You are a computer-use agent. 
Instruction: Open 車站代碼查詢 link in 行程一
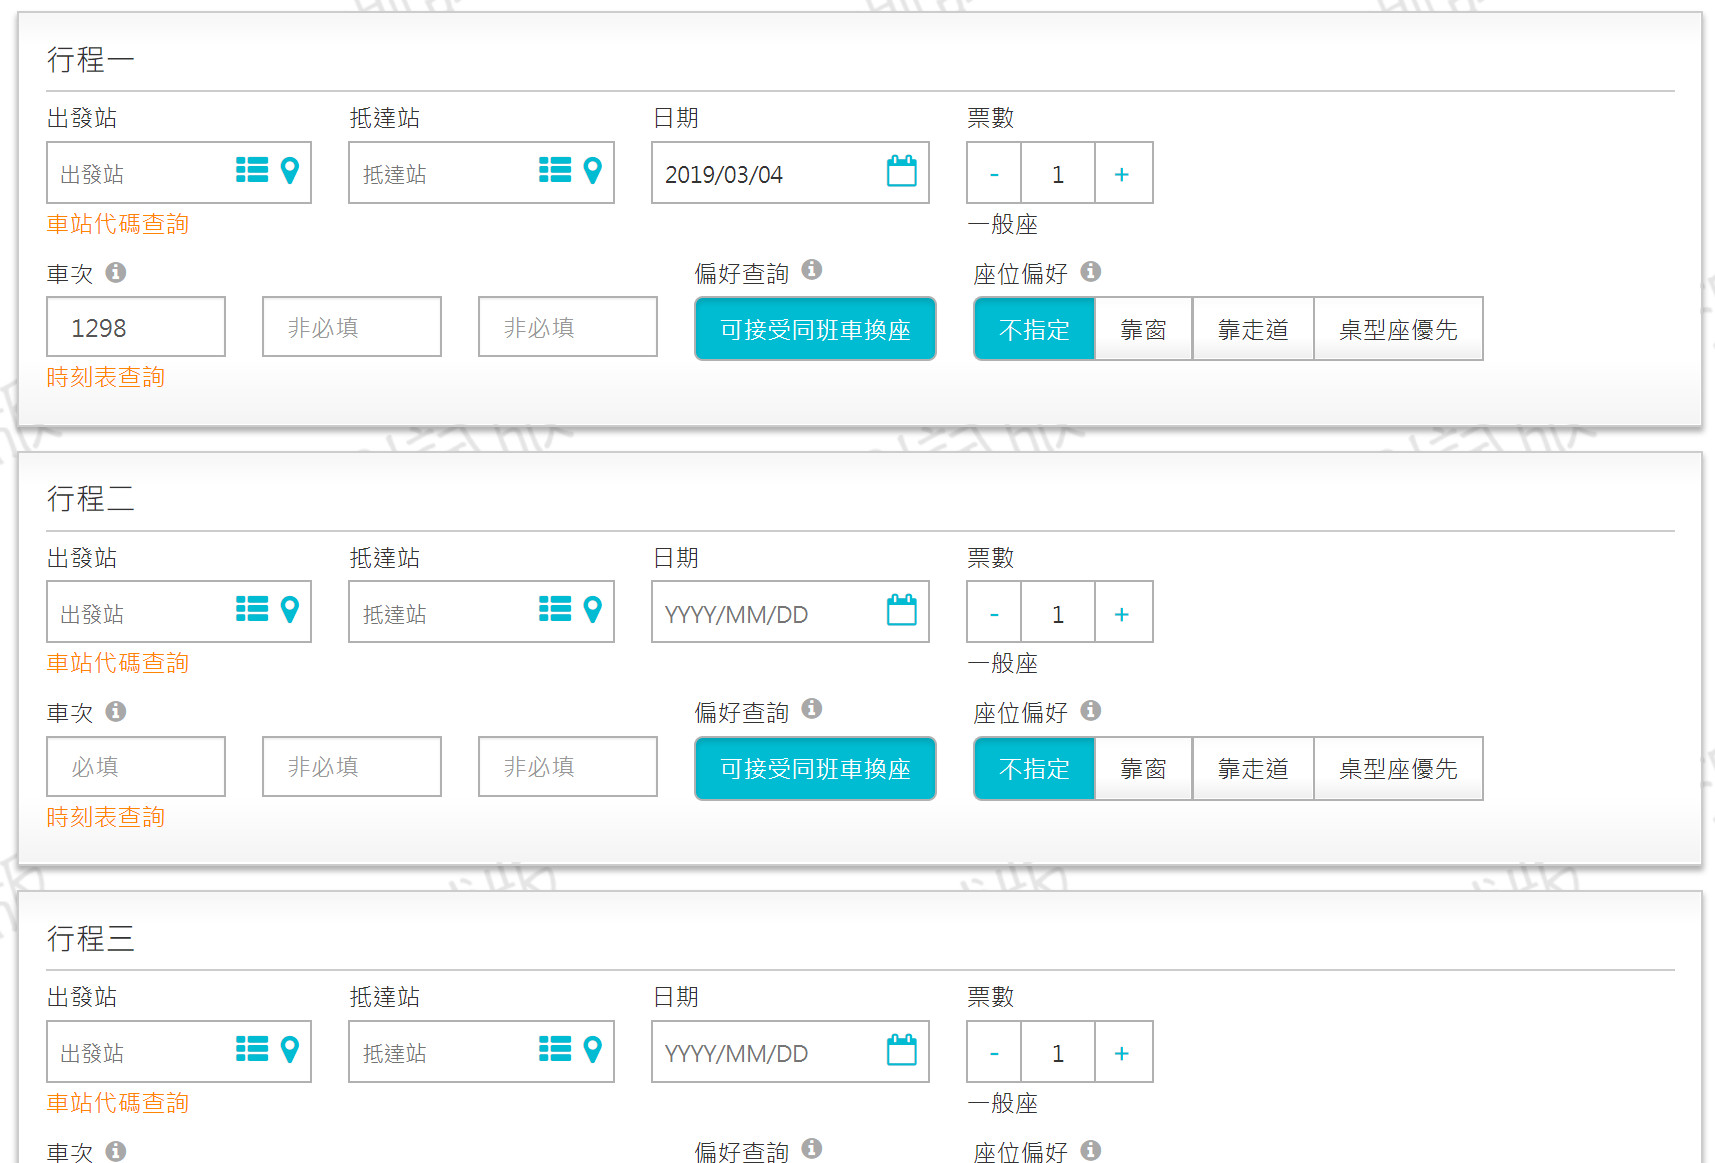[x=118, y=224]
